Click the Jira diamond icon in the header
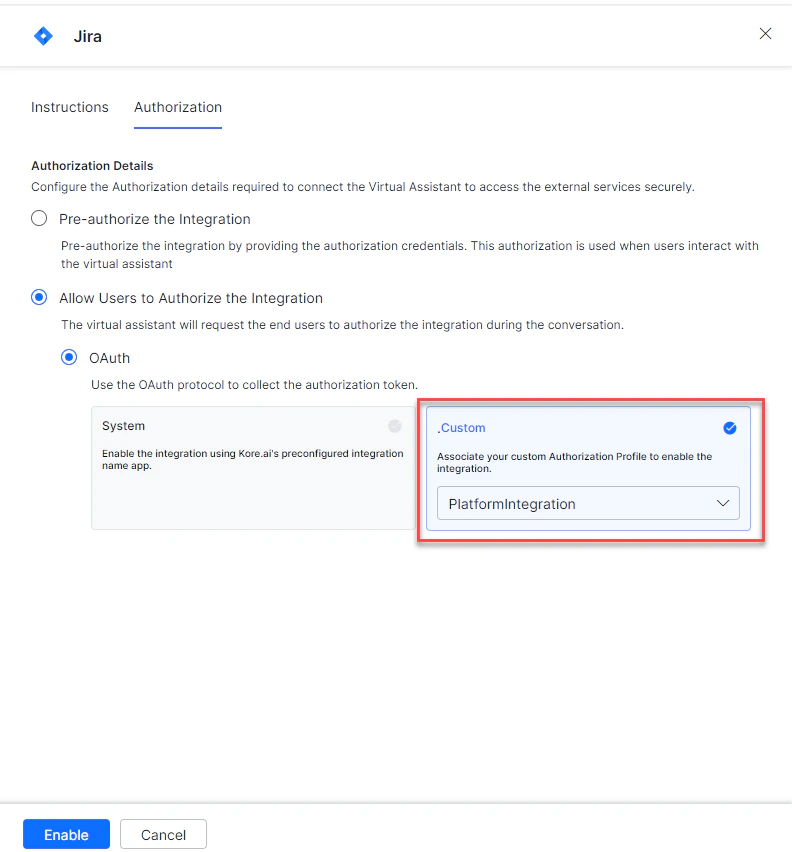Image resolution: width=792 pixels, height=852 pixels. click(x=42, y=35)
